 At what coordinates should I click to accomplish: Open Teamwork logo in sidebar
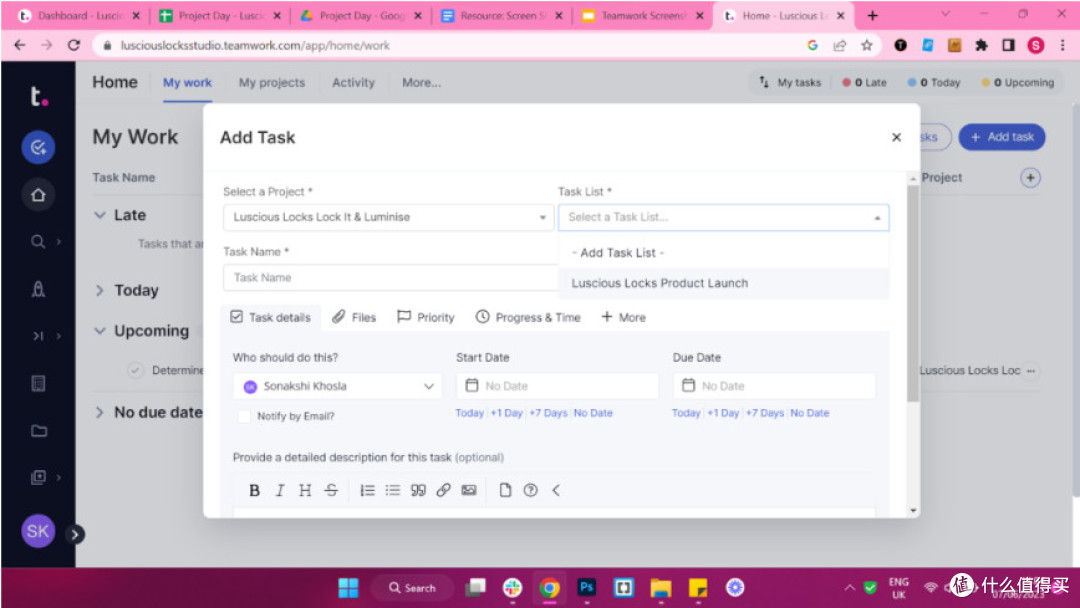39,96
